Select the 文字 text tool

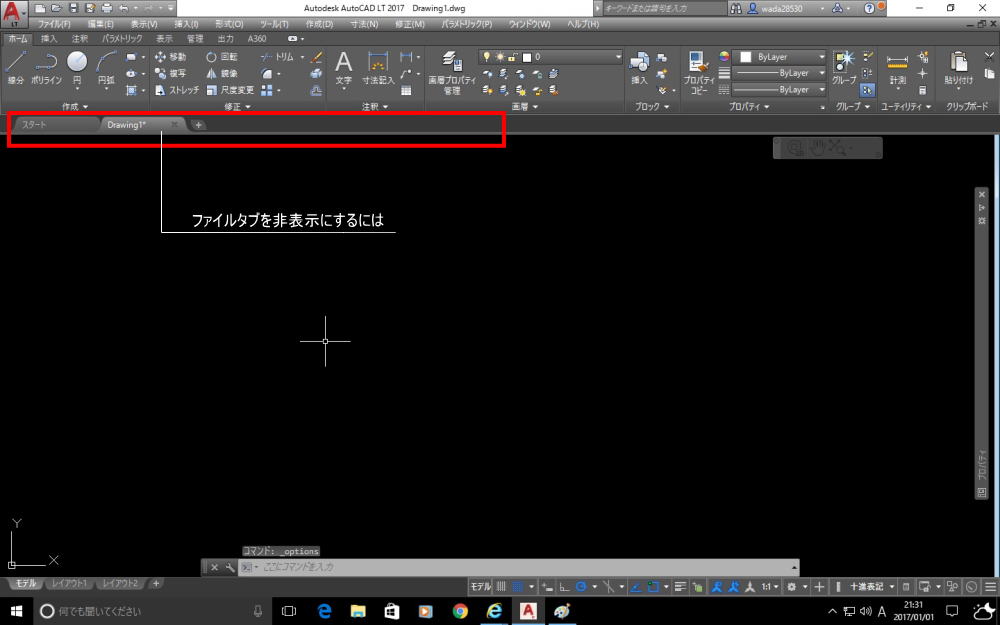344,69
